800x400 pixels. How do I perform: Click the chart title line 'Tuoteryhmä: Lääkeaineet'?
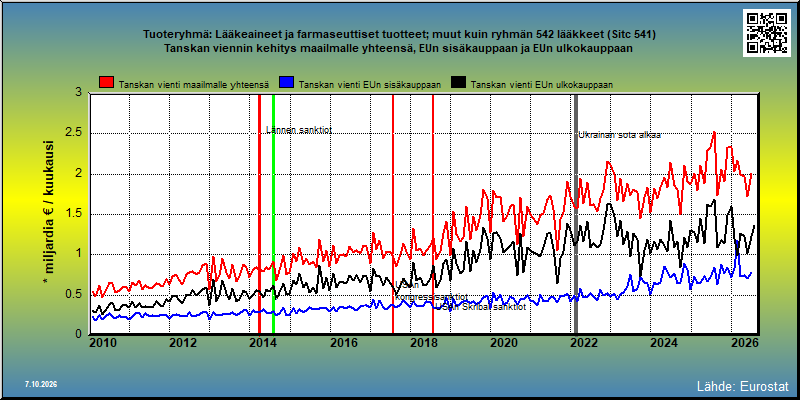[399, 35]
